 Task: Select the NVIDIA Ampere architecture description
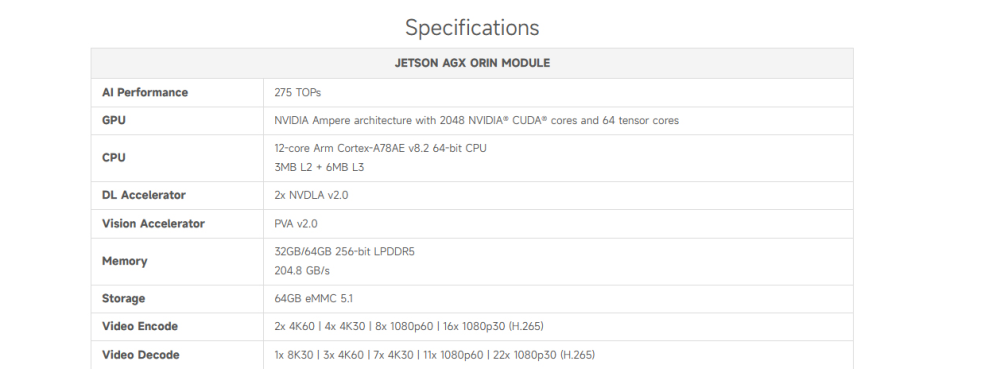tap(476, 120)
